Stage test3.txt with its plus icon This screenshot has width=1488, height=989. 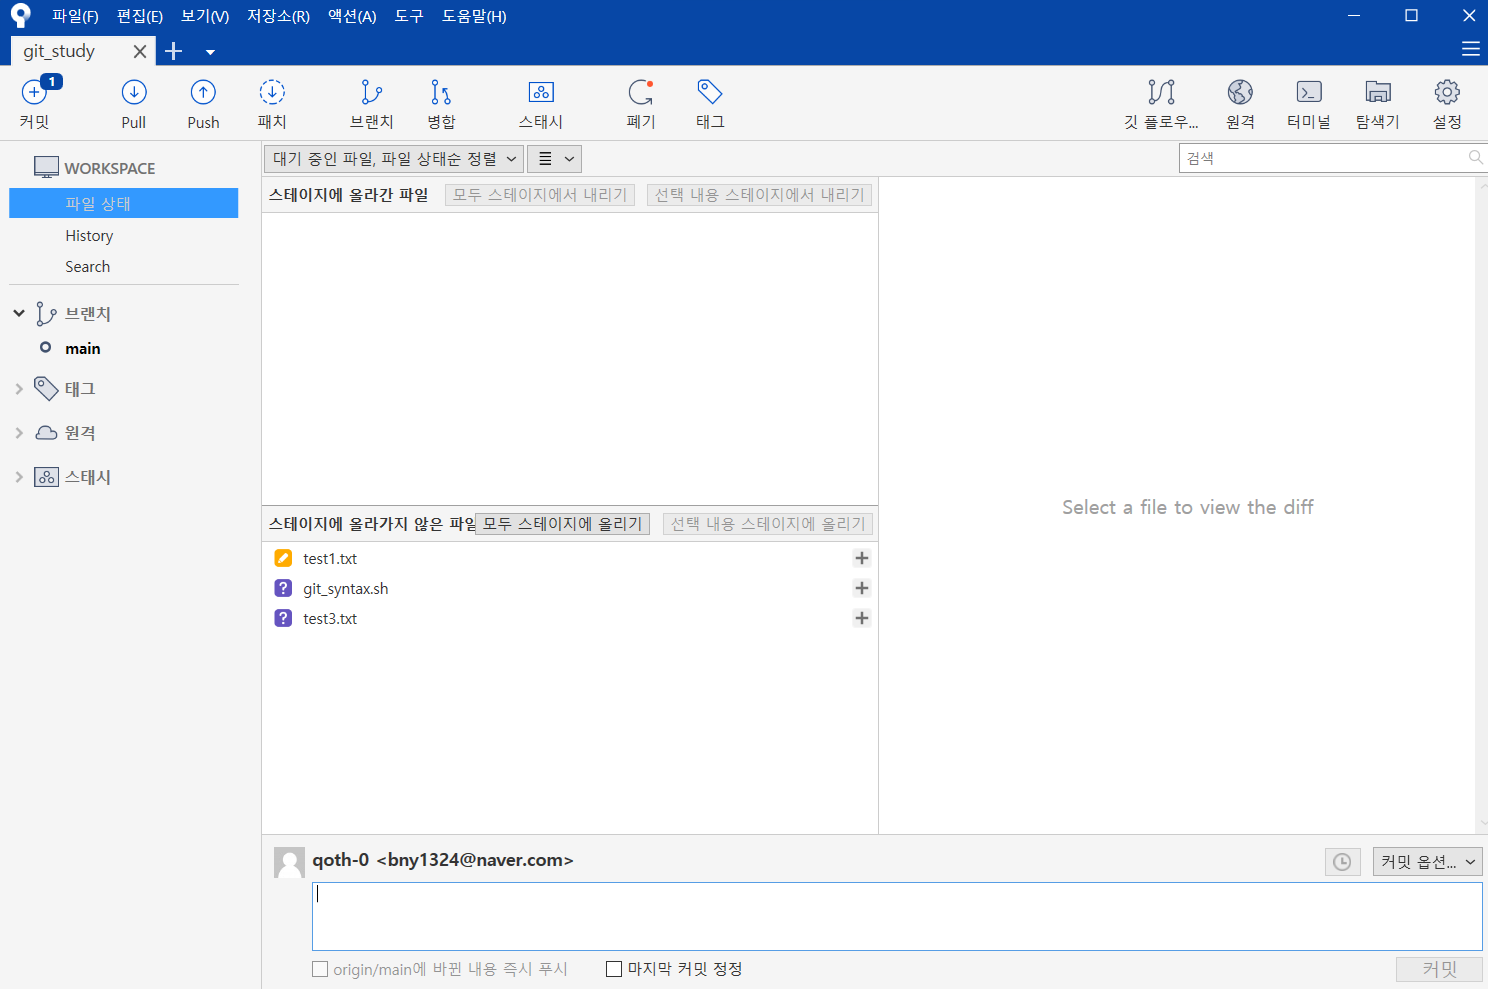[x=861, y=618]
